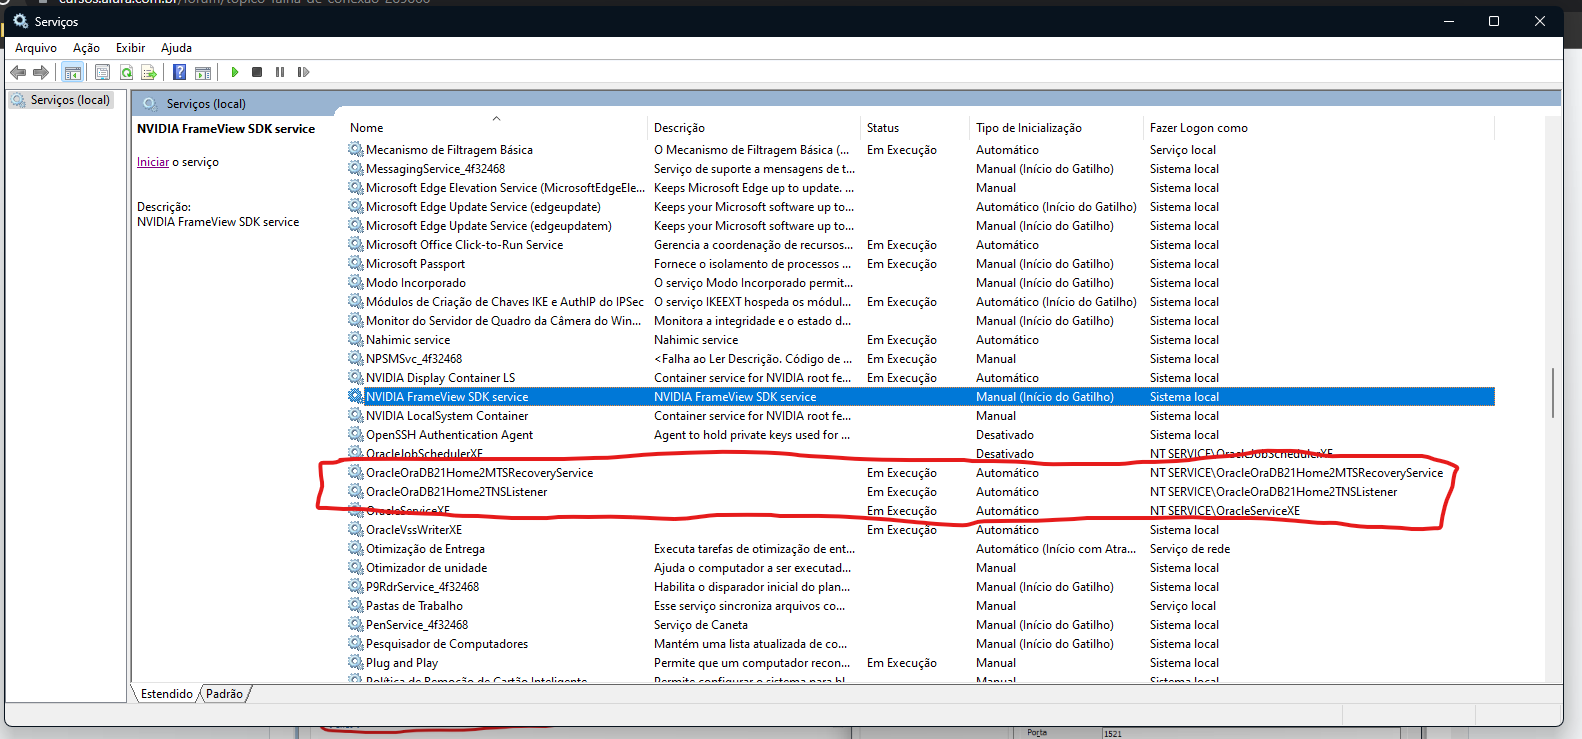Click the Iniciar link to start service
Image resolution: width=1582 pixels, height=739 pixels.
(153, 162)
